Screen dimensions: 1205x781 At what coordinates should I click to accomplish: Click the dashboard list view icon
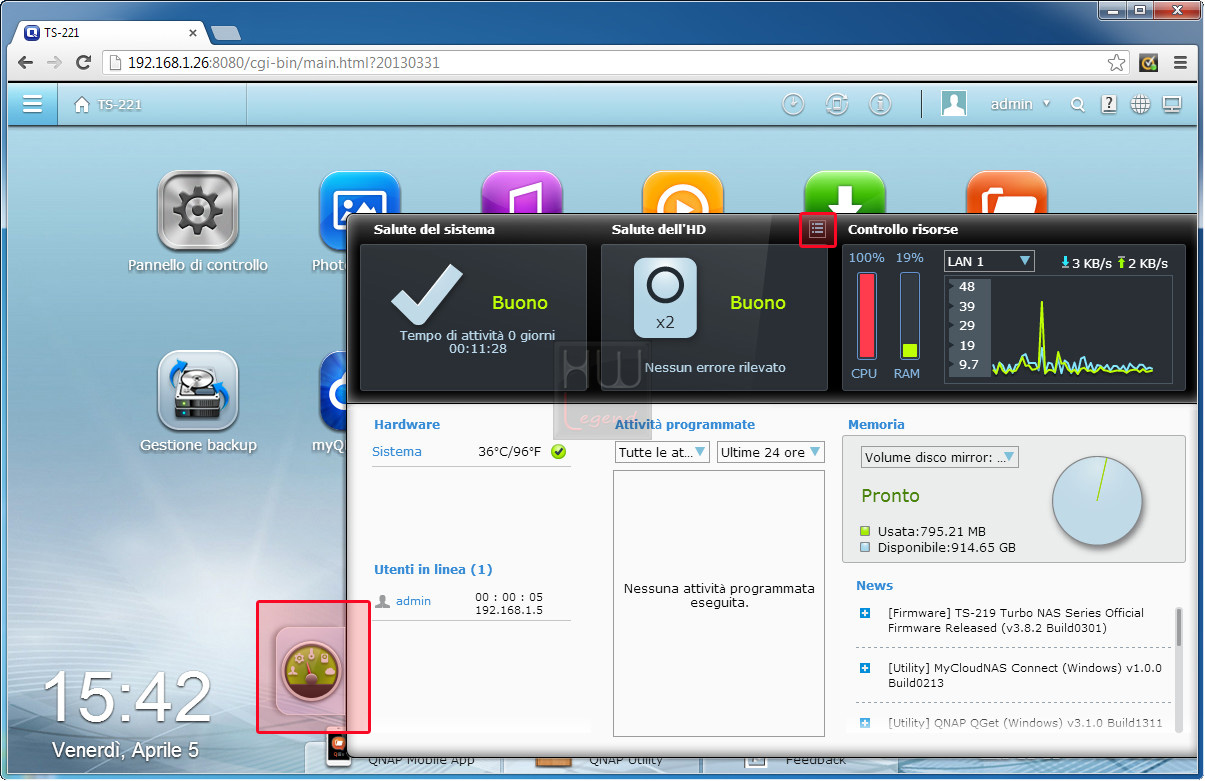pos(818,229)
